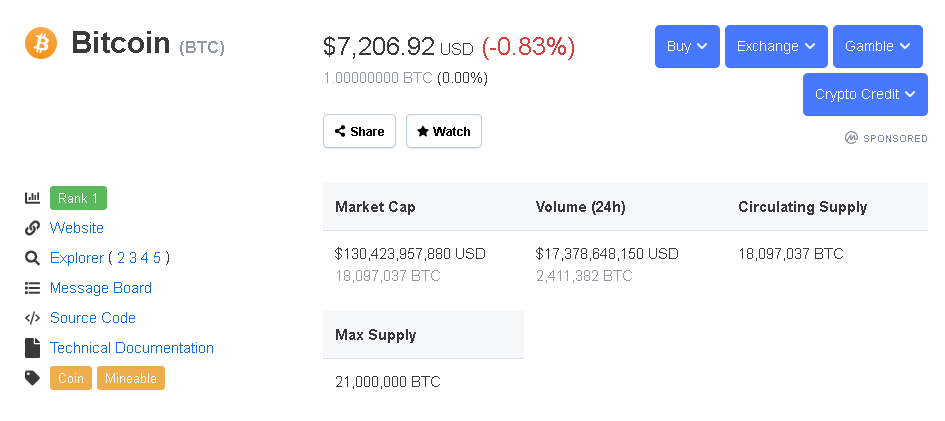Screen dimensions: 945x421
Task: Open Explorer alternative link 3
Action: click(x=133, y=258)
